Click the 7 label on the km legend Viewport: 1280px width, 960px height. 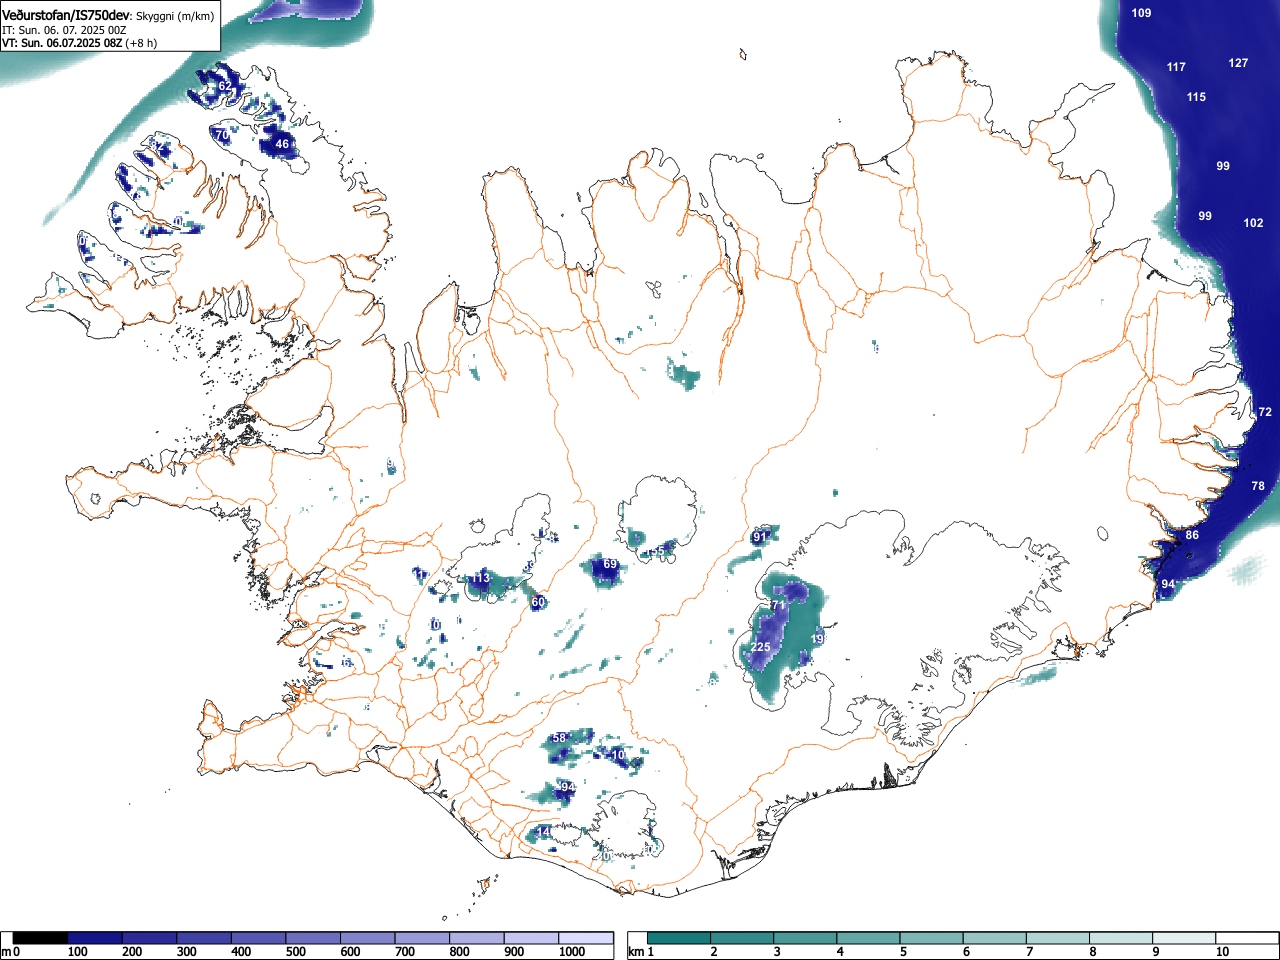click(x=1029, y=952)
